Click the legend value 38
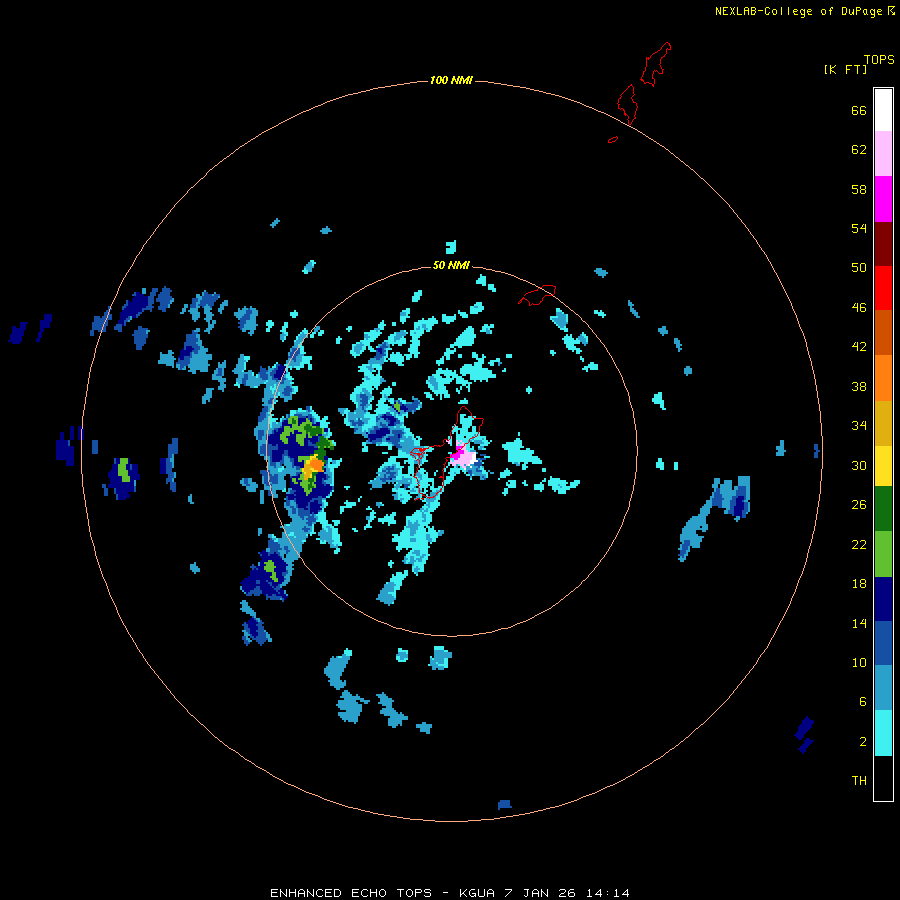 point(859,387)
